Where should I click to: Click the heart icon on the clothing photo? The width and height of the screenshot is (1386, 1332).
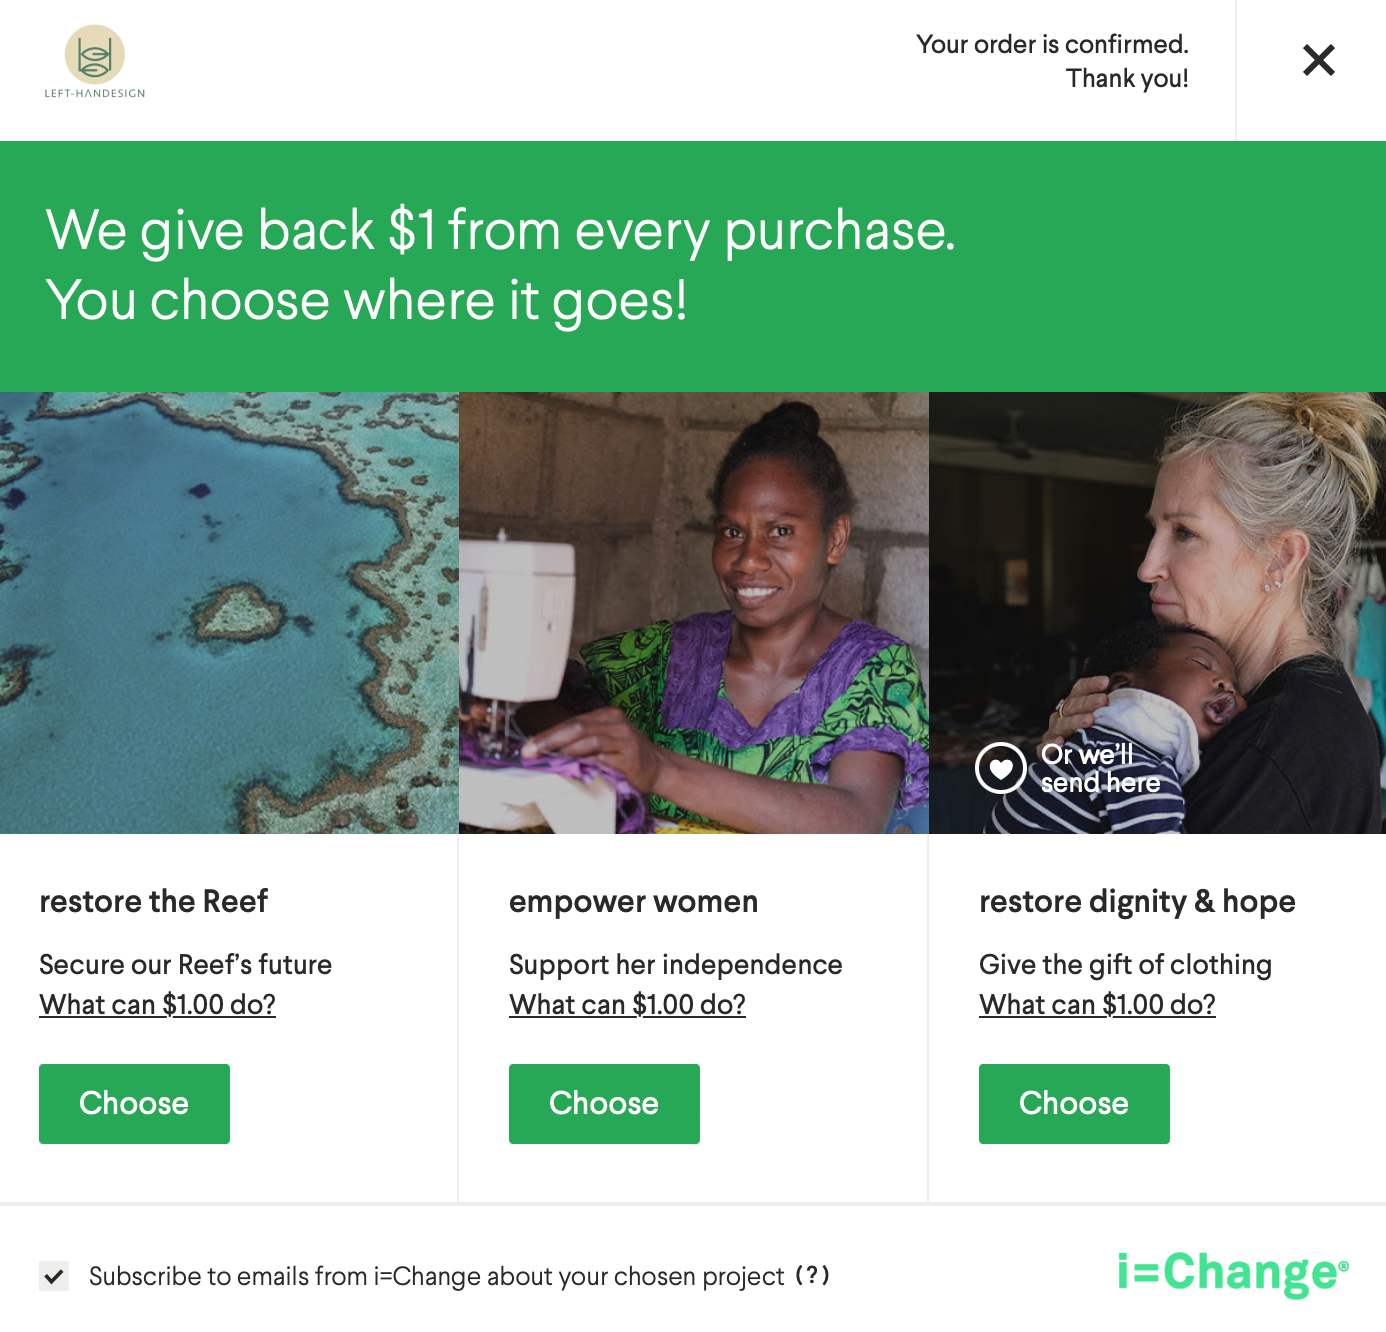pyautogui.click(x=1000, y=768)
